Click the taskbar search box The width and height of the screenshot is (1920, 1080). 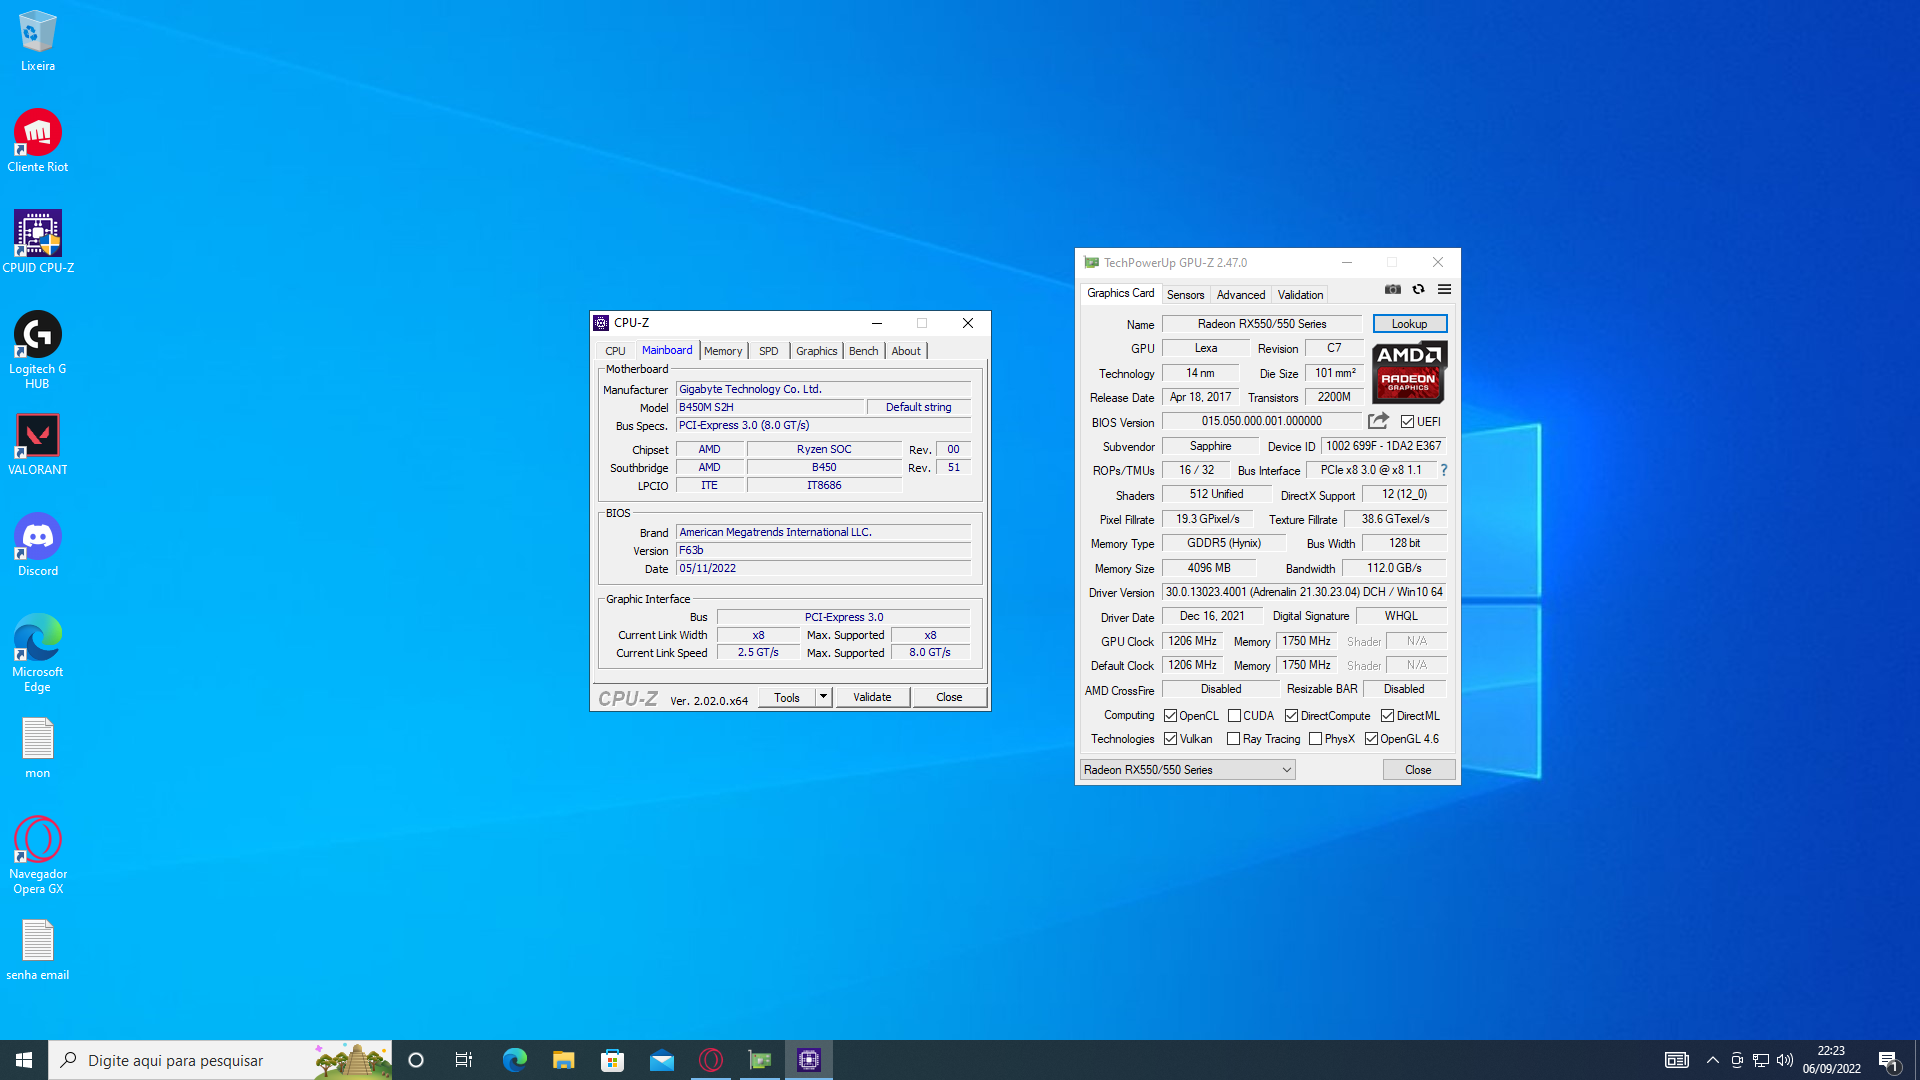click(220, 1060)
